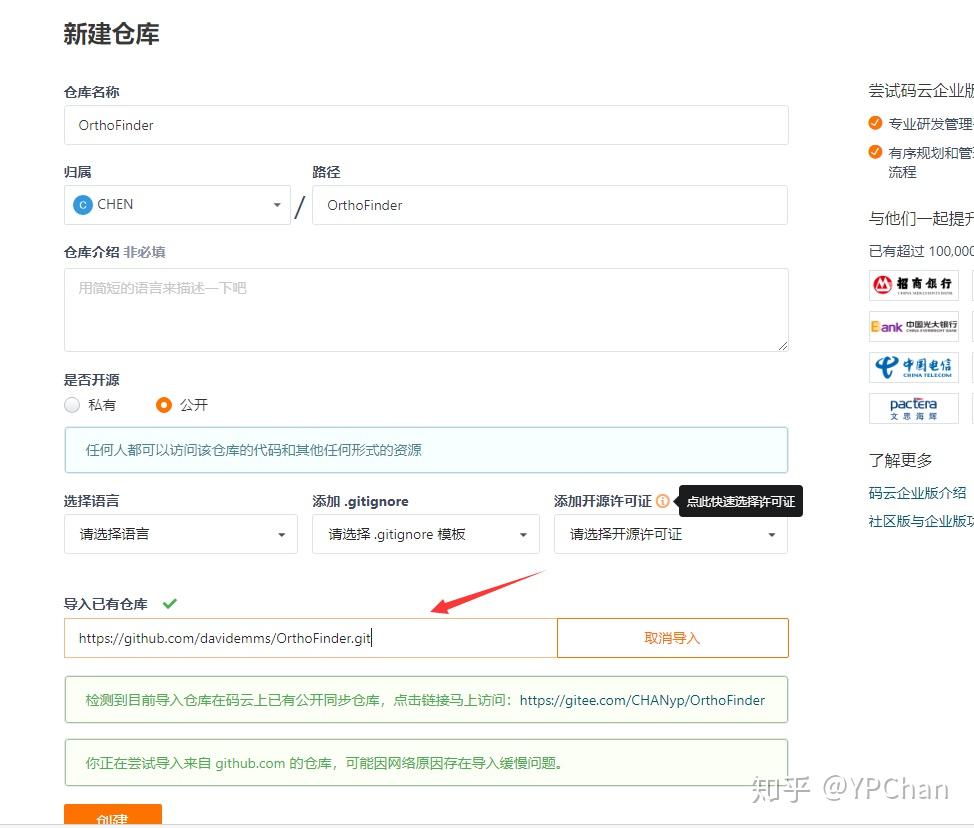974x828 pixels.
Task: Click the 中国光大银行 logo
Action: point(912,326)
